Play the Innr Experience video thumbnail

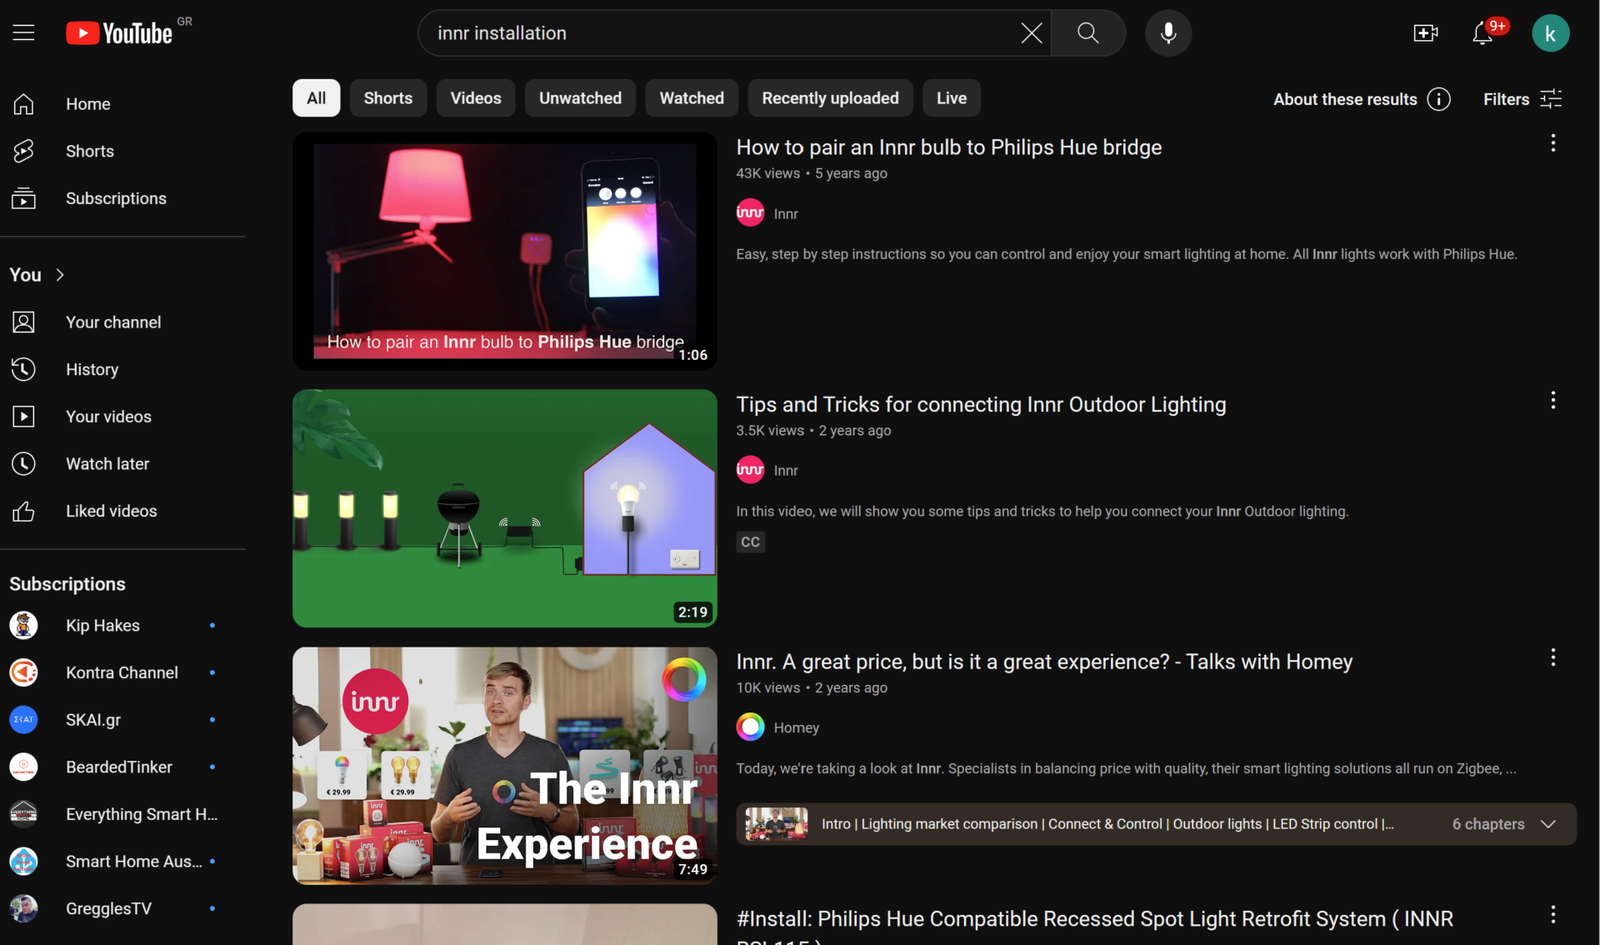pos(504,765)
